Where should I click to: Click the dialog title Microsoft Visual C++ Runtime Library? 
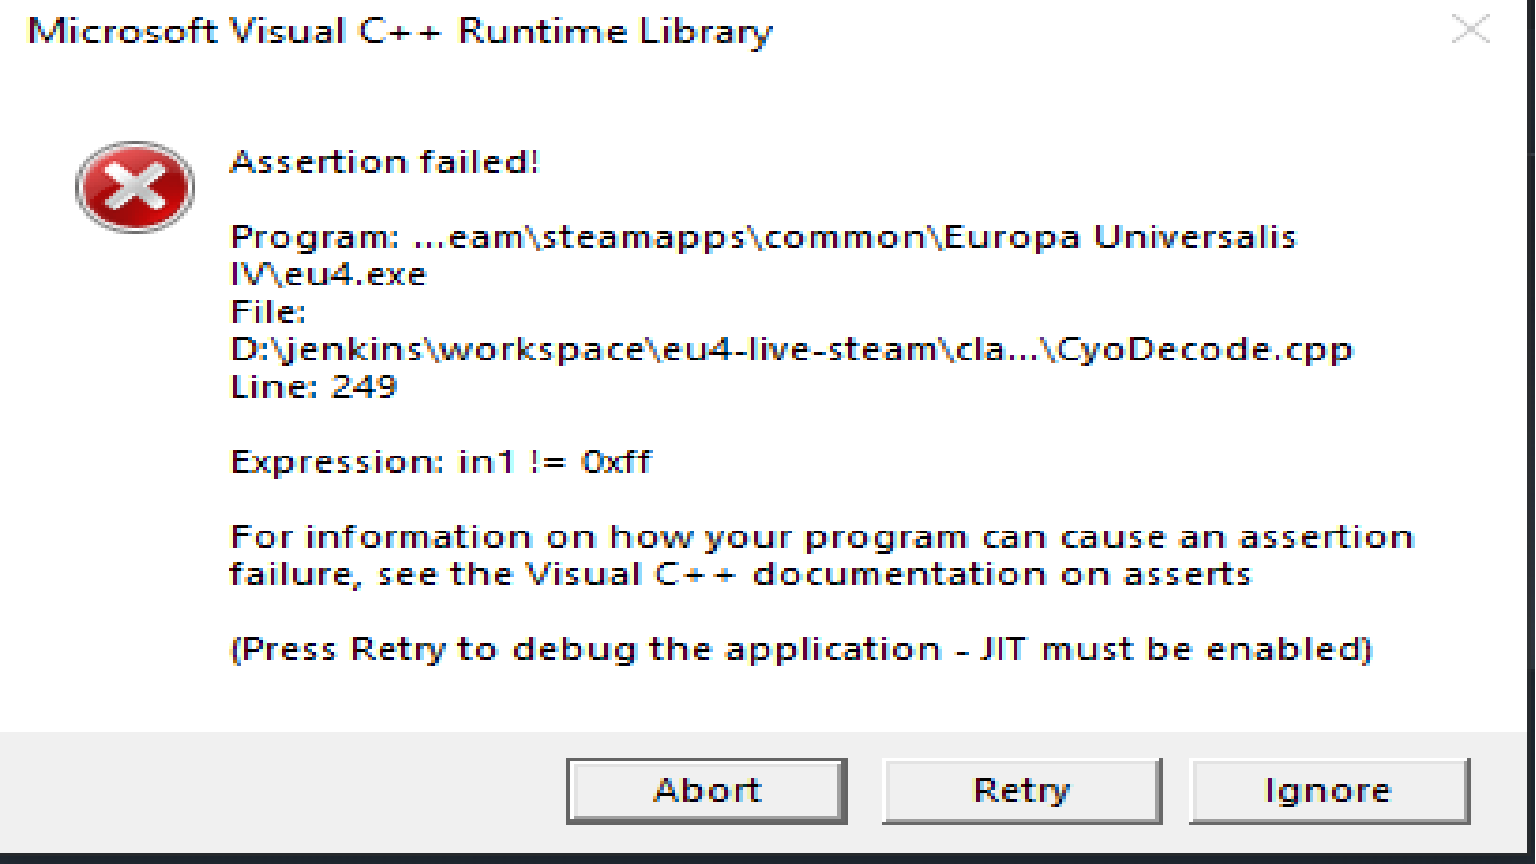click(398, 30)
